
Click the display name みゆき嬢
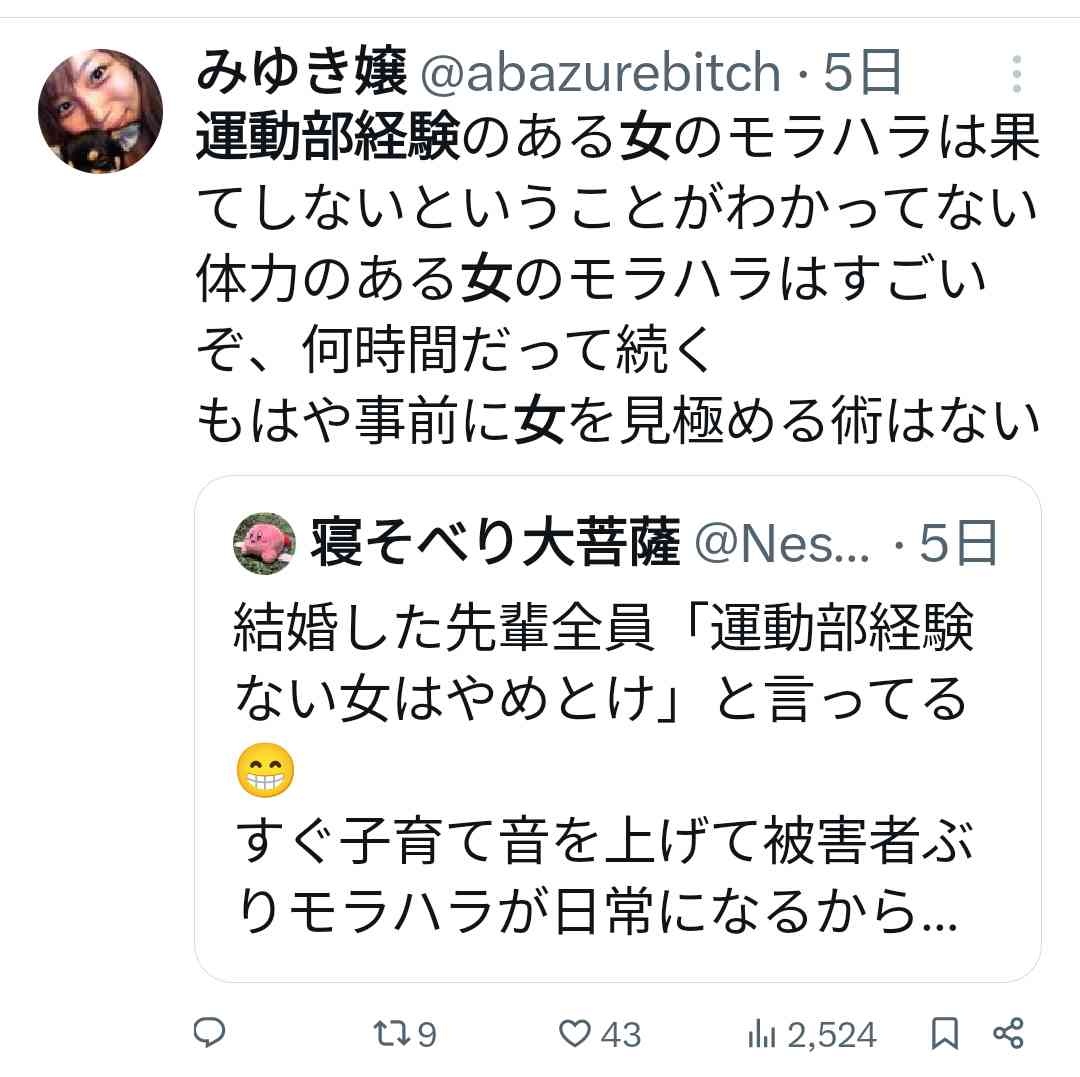tap(302, 73)
